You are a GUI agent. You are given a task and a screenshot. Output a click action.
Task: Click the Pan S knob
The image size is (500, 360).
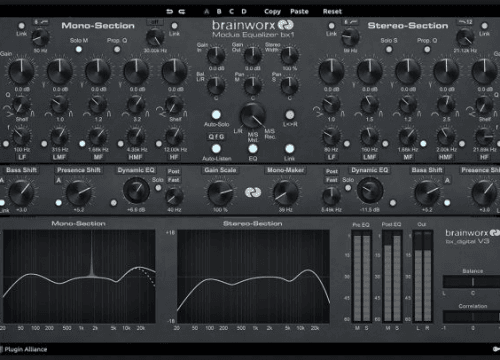click(x=290, y=86)
